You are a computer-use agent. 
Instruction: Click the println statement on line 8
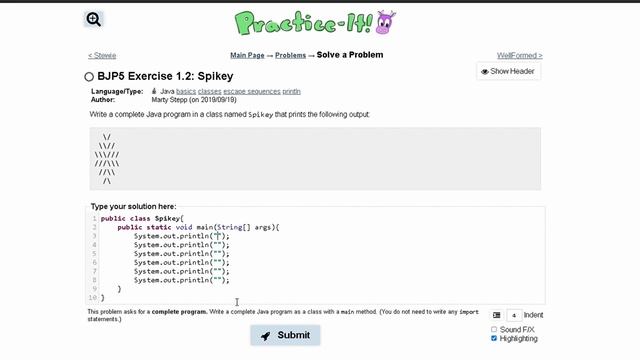coord(182,280)
